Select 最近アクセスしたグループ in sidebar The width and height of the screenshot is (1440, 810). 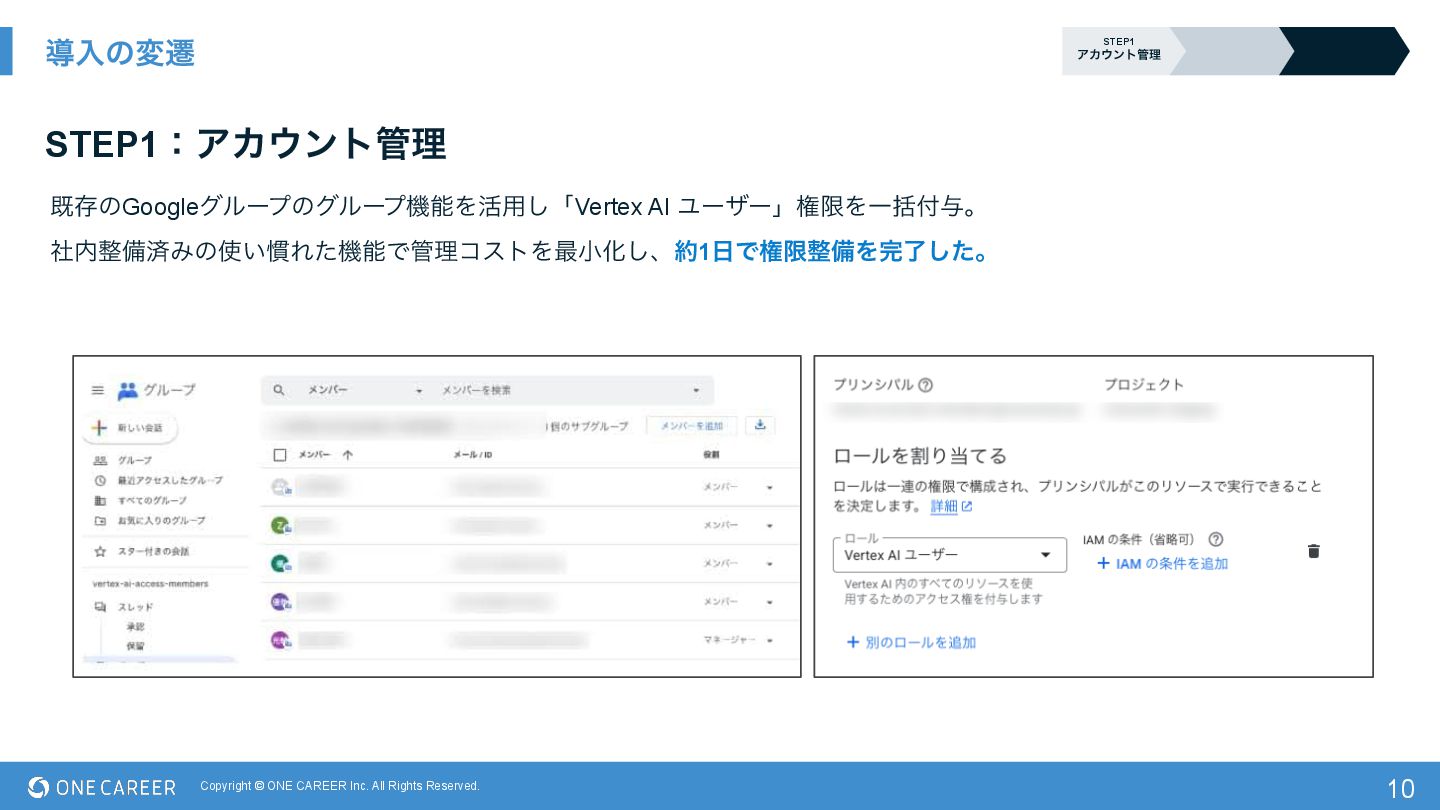point(170,480)
